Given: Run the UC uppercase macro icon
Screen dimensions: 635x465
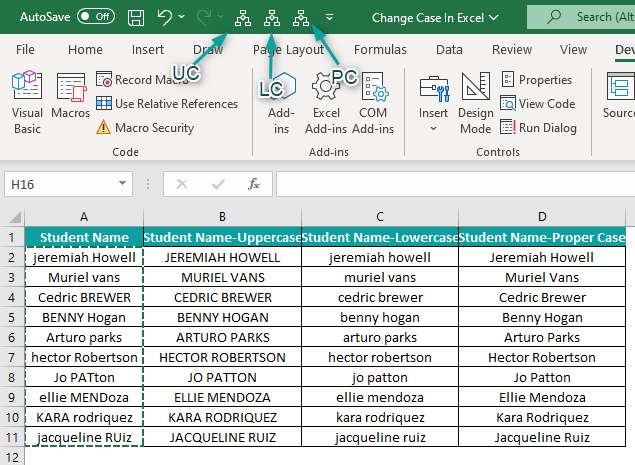Looking at the screenshot, I should [243, 18].
